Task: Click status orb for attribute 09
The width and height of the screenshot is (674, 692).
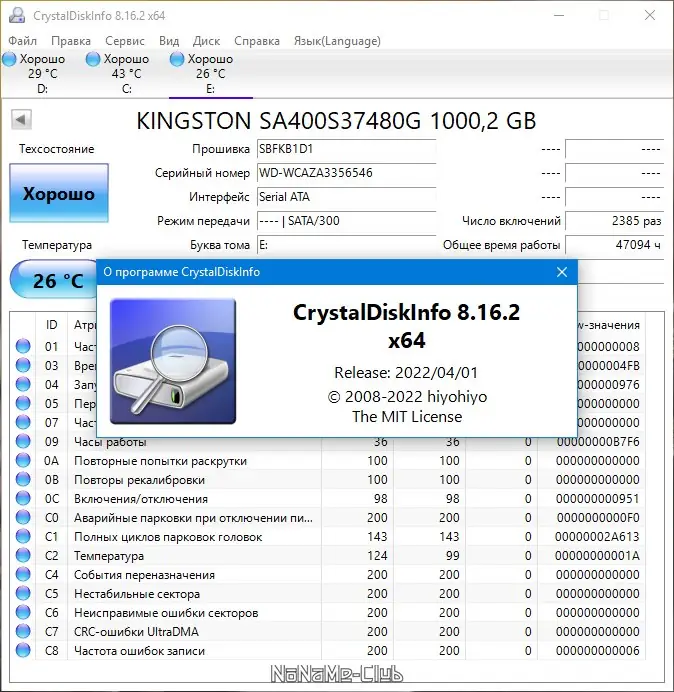Action: [x=23, y=441]
